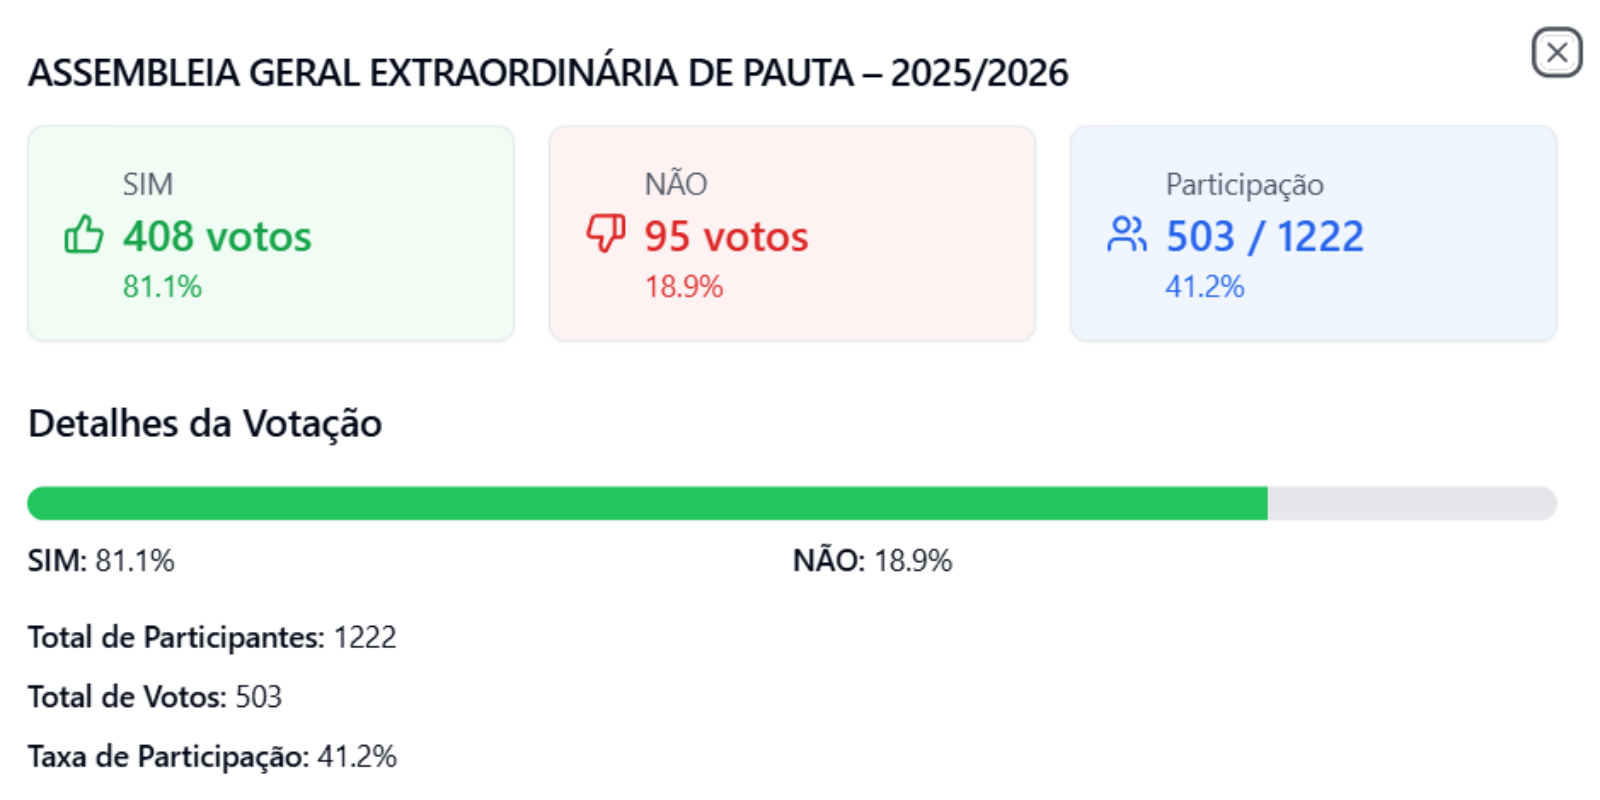Click the blue participants people icon
1600x800 pixels.
pos(1127,235)
